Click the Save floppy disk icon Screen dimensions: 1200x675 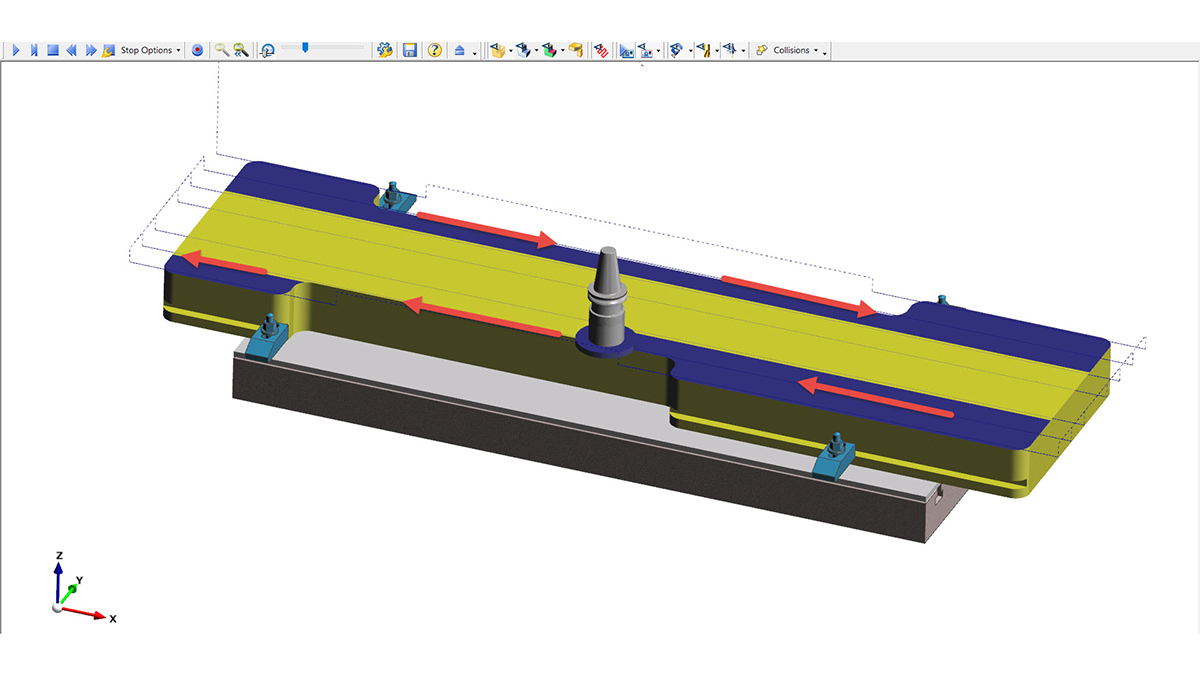410,50
